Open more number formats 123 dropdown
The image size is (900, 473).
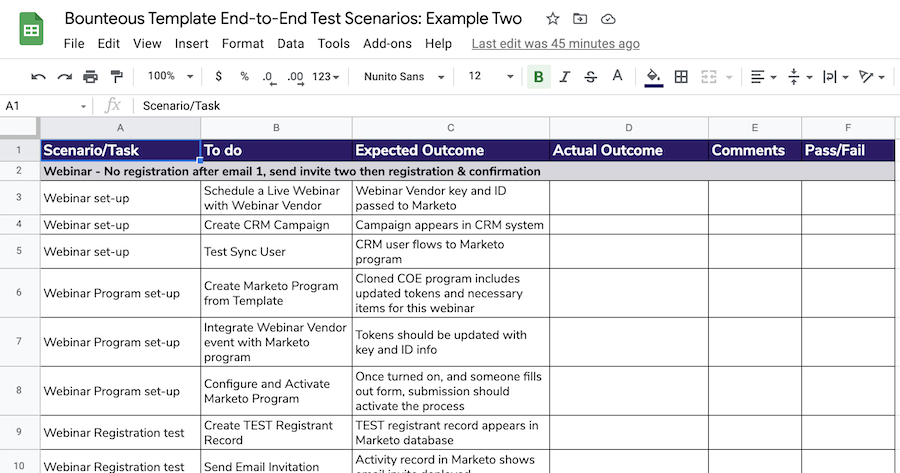pyautogui.click(x=326, y=76)
